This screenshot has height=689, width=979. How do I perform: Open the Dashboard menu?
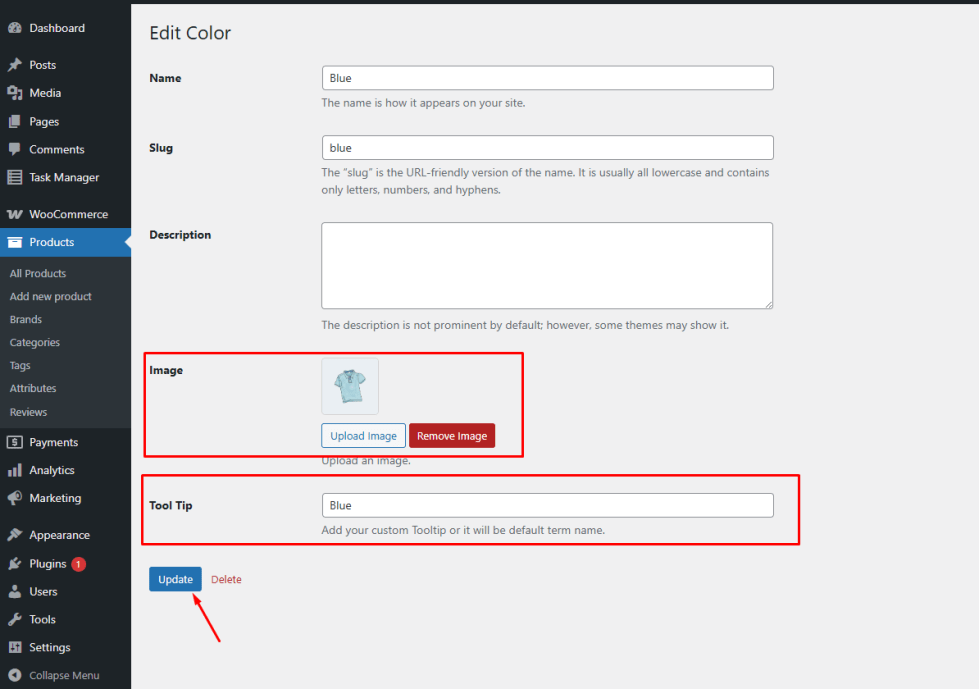(57, 28)
